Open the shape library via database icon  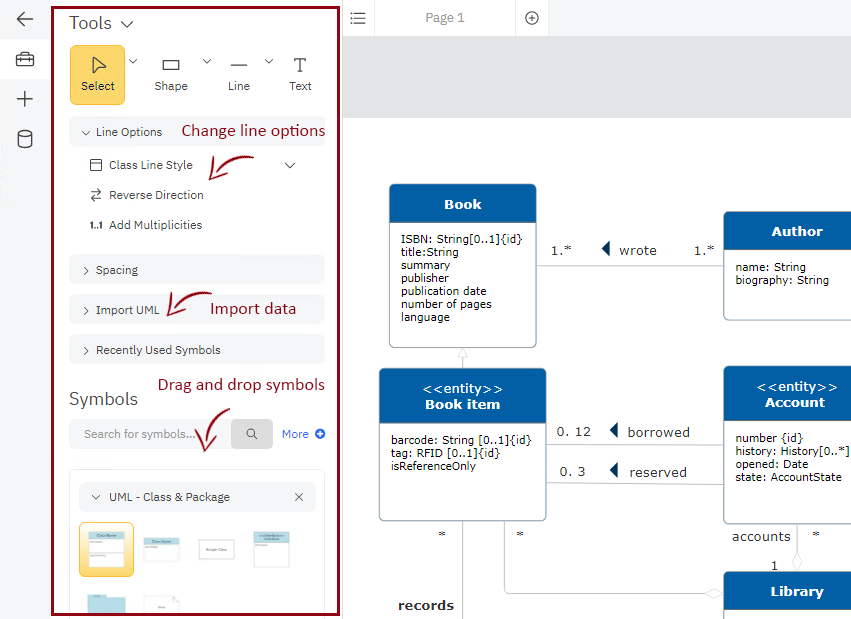click(25, 139)
